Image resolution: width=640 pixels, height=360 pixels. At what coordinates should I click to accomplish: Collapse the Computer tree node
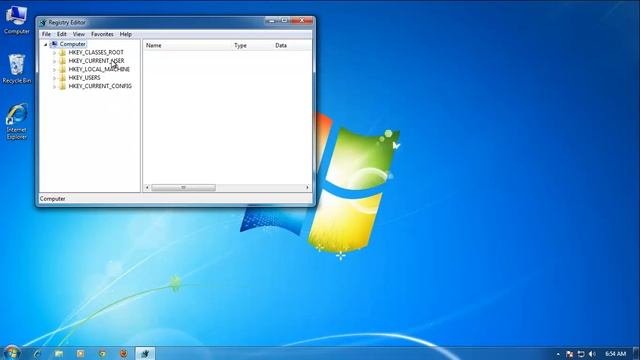tap(46, 44)
